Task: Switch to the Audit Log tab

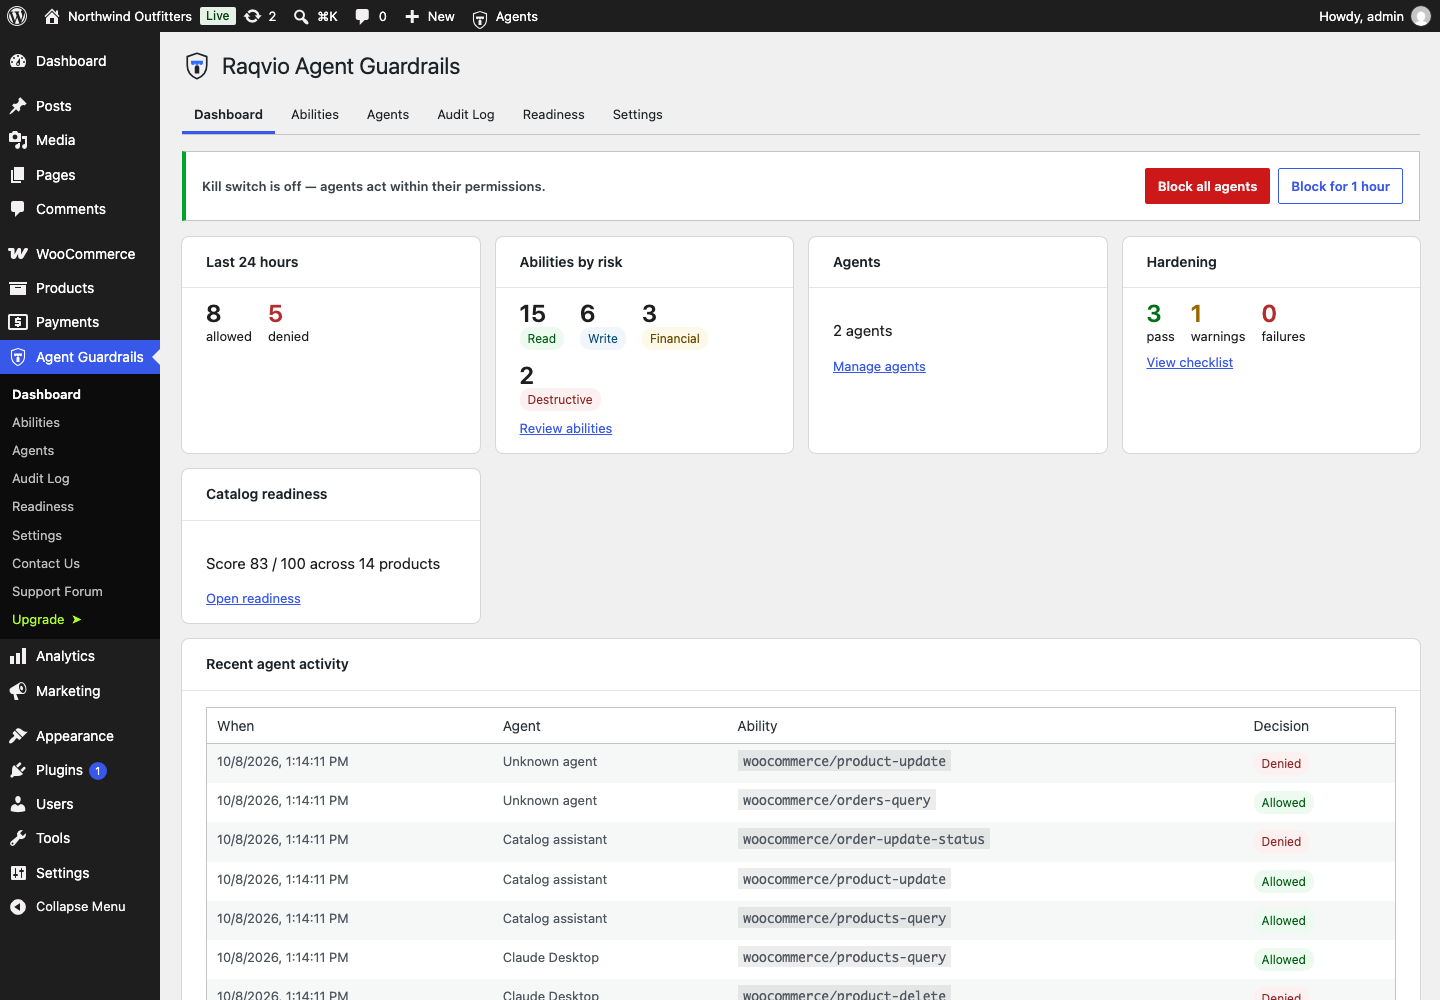Action: coord(466,115)
